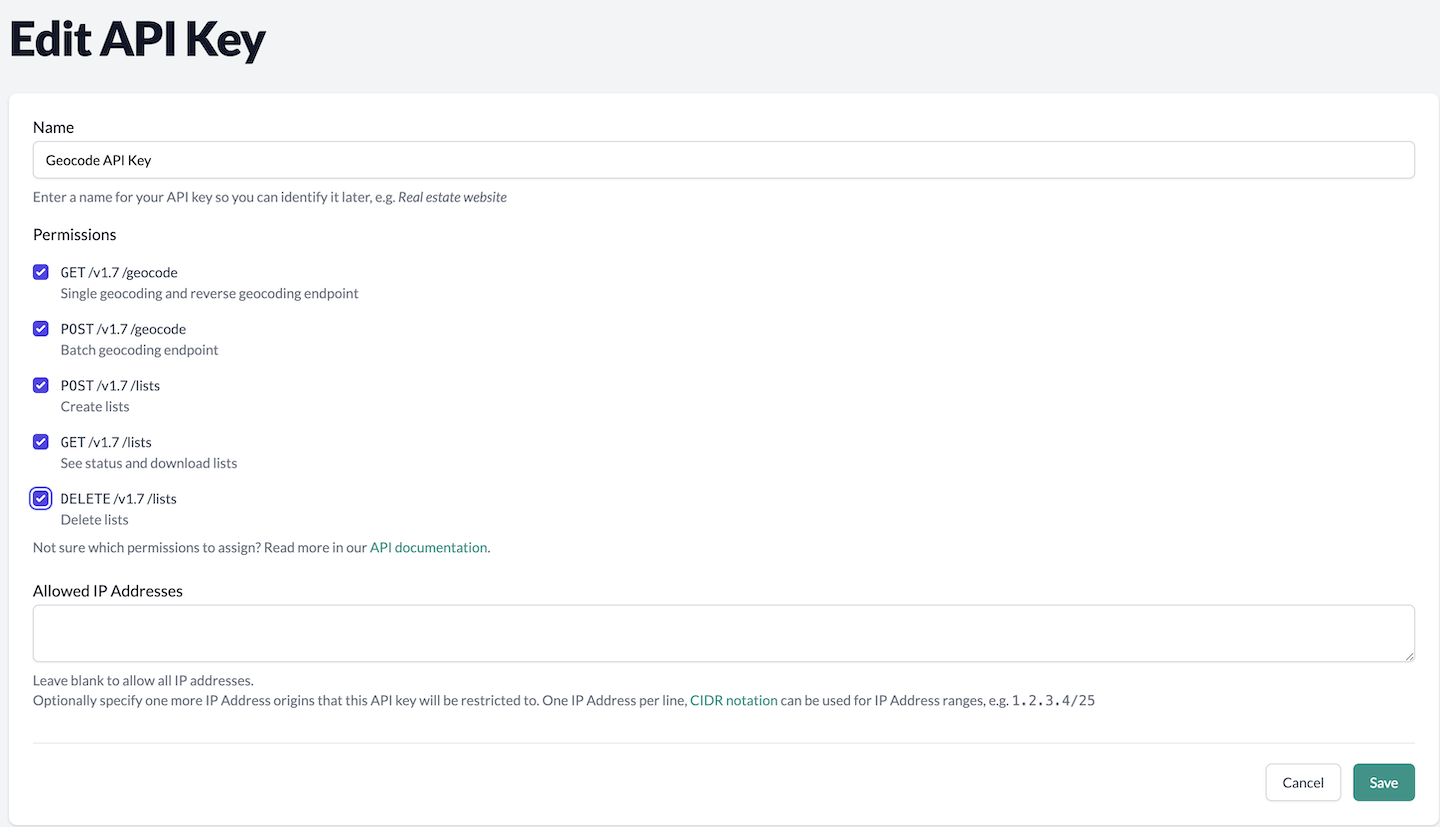Click into the Name input field
Viewport: 1440px width, 827px height.
click(x=723, y=160)
